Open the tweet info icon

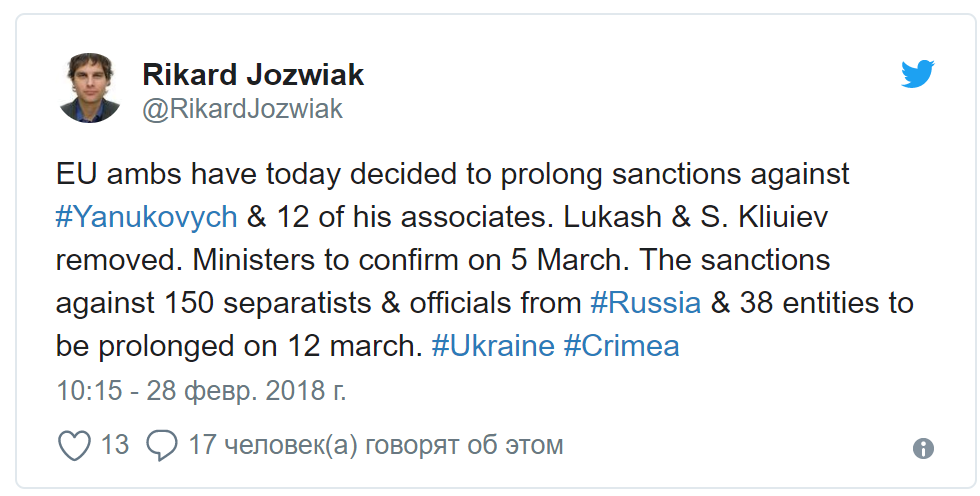(x=923, y=447)
